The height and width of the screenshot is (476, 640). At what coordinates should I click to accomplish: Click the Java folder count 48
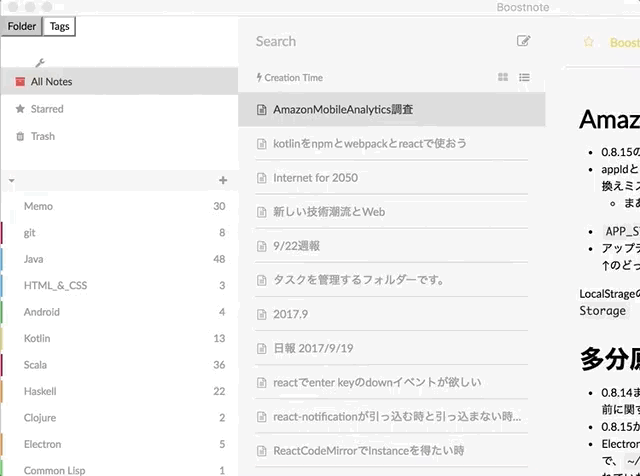coord(219,259)
